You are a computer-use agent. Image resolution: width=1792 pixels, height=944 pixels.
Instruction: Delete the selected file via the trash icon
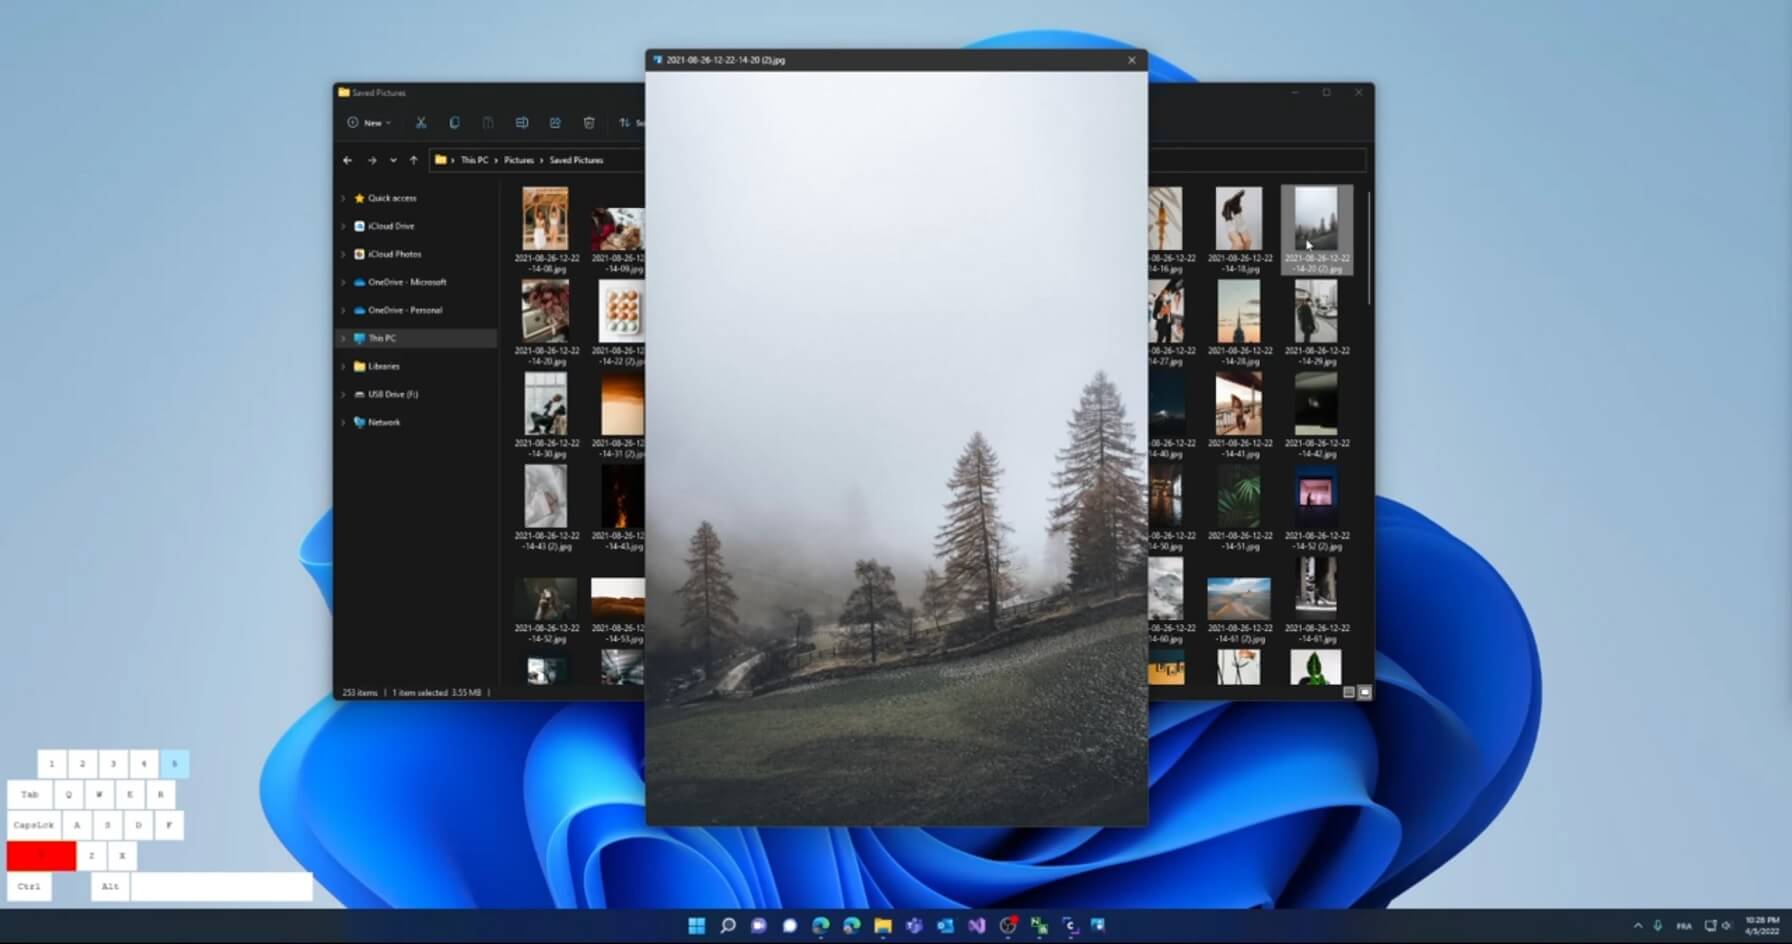click(589, 122)
